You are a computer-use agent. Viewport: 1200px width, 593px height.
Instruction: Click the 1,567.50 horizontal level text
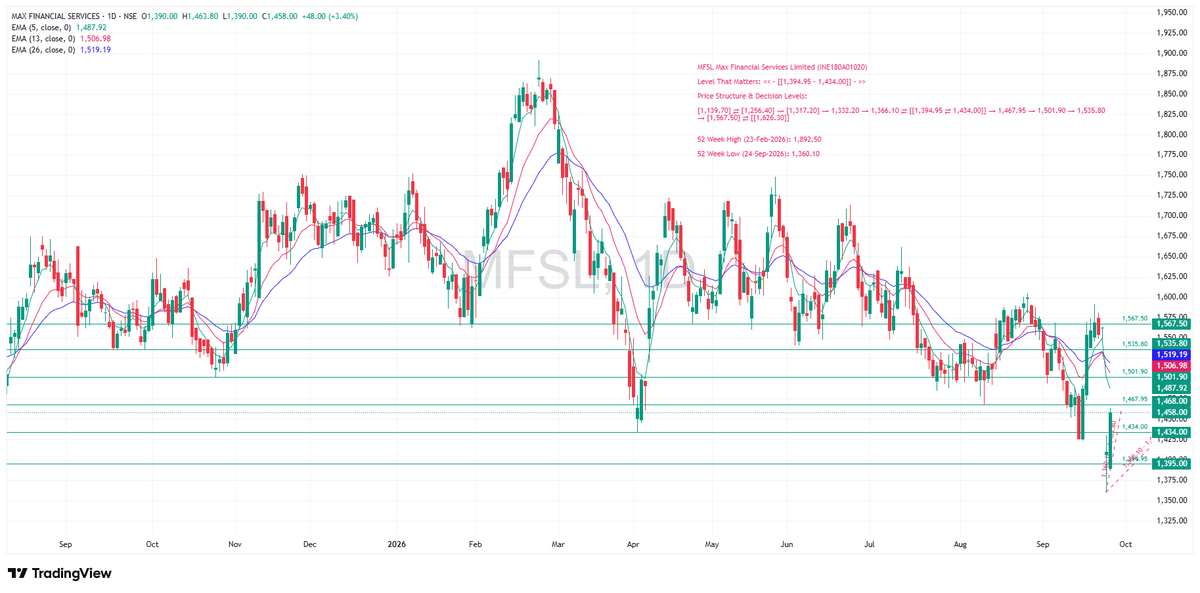[x=1133, y=318]
